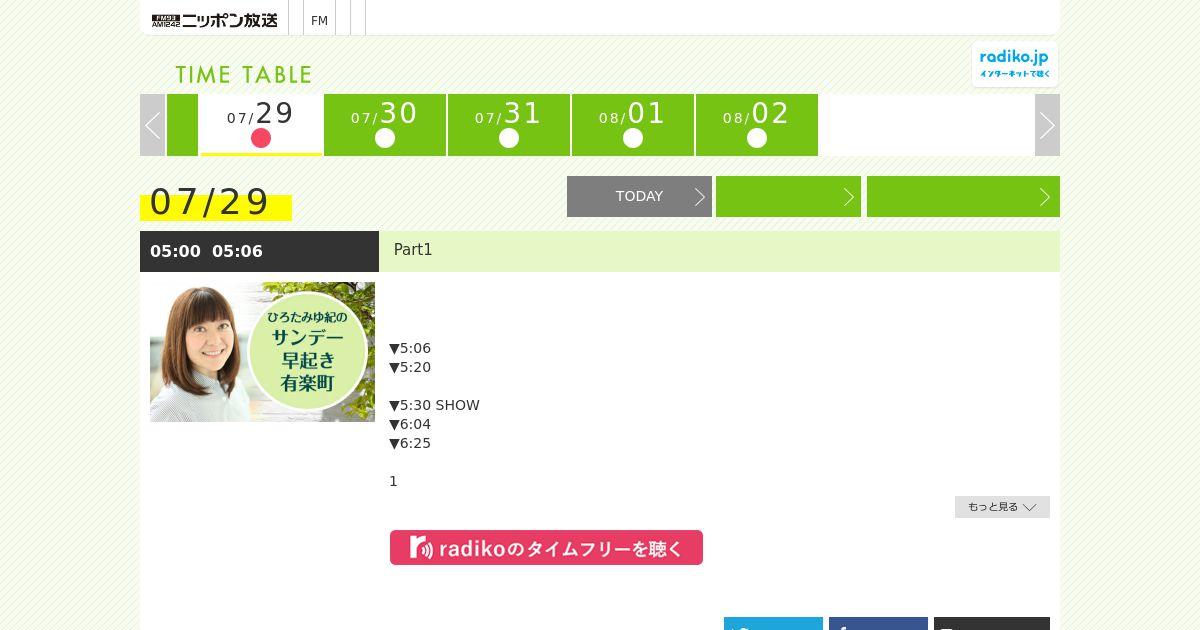Viewport: 1200px width, 630px height.
Task: Switch to the 08/01 date tab
Action: [633, 125]
